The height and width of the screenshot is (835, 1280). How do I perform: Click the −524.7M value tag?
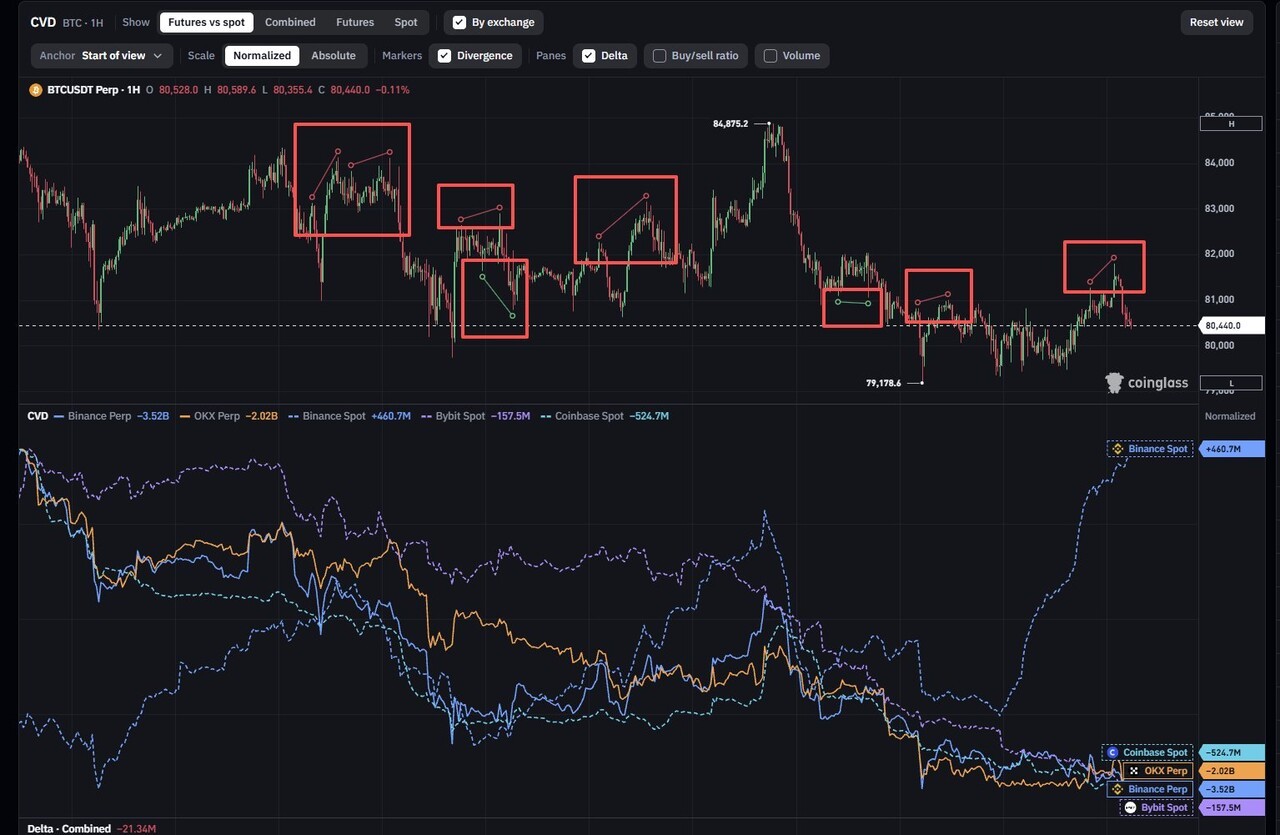click(1232, 752)
